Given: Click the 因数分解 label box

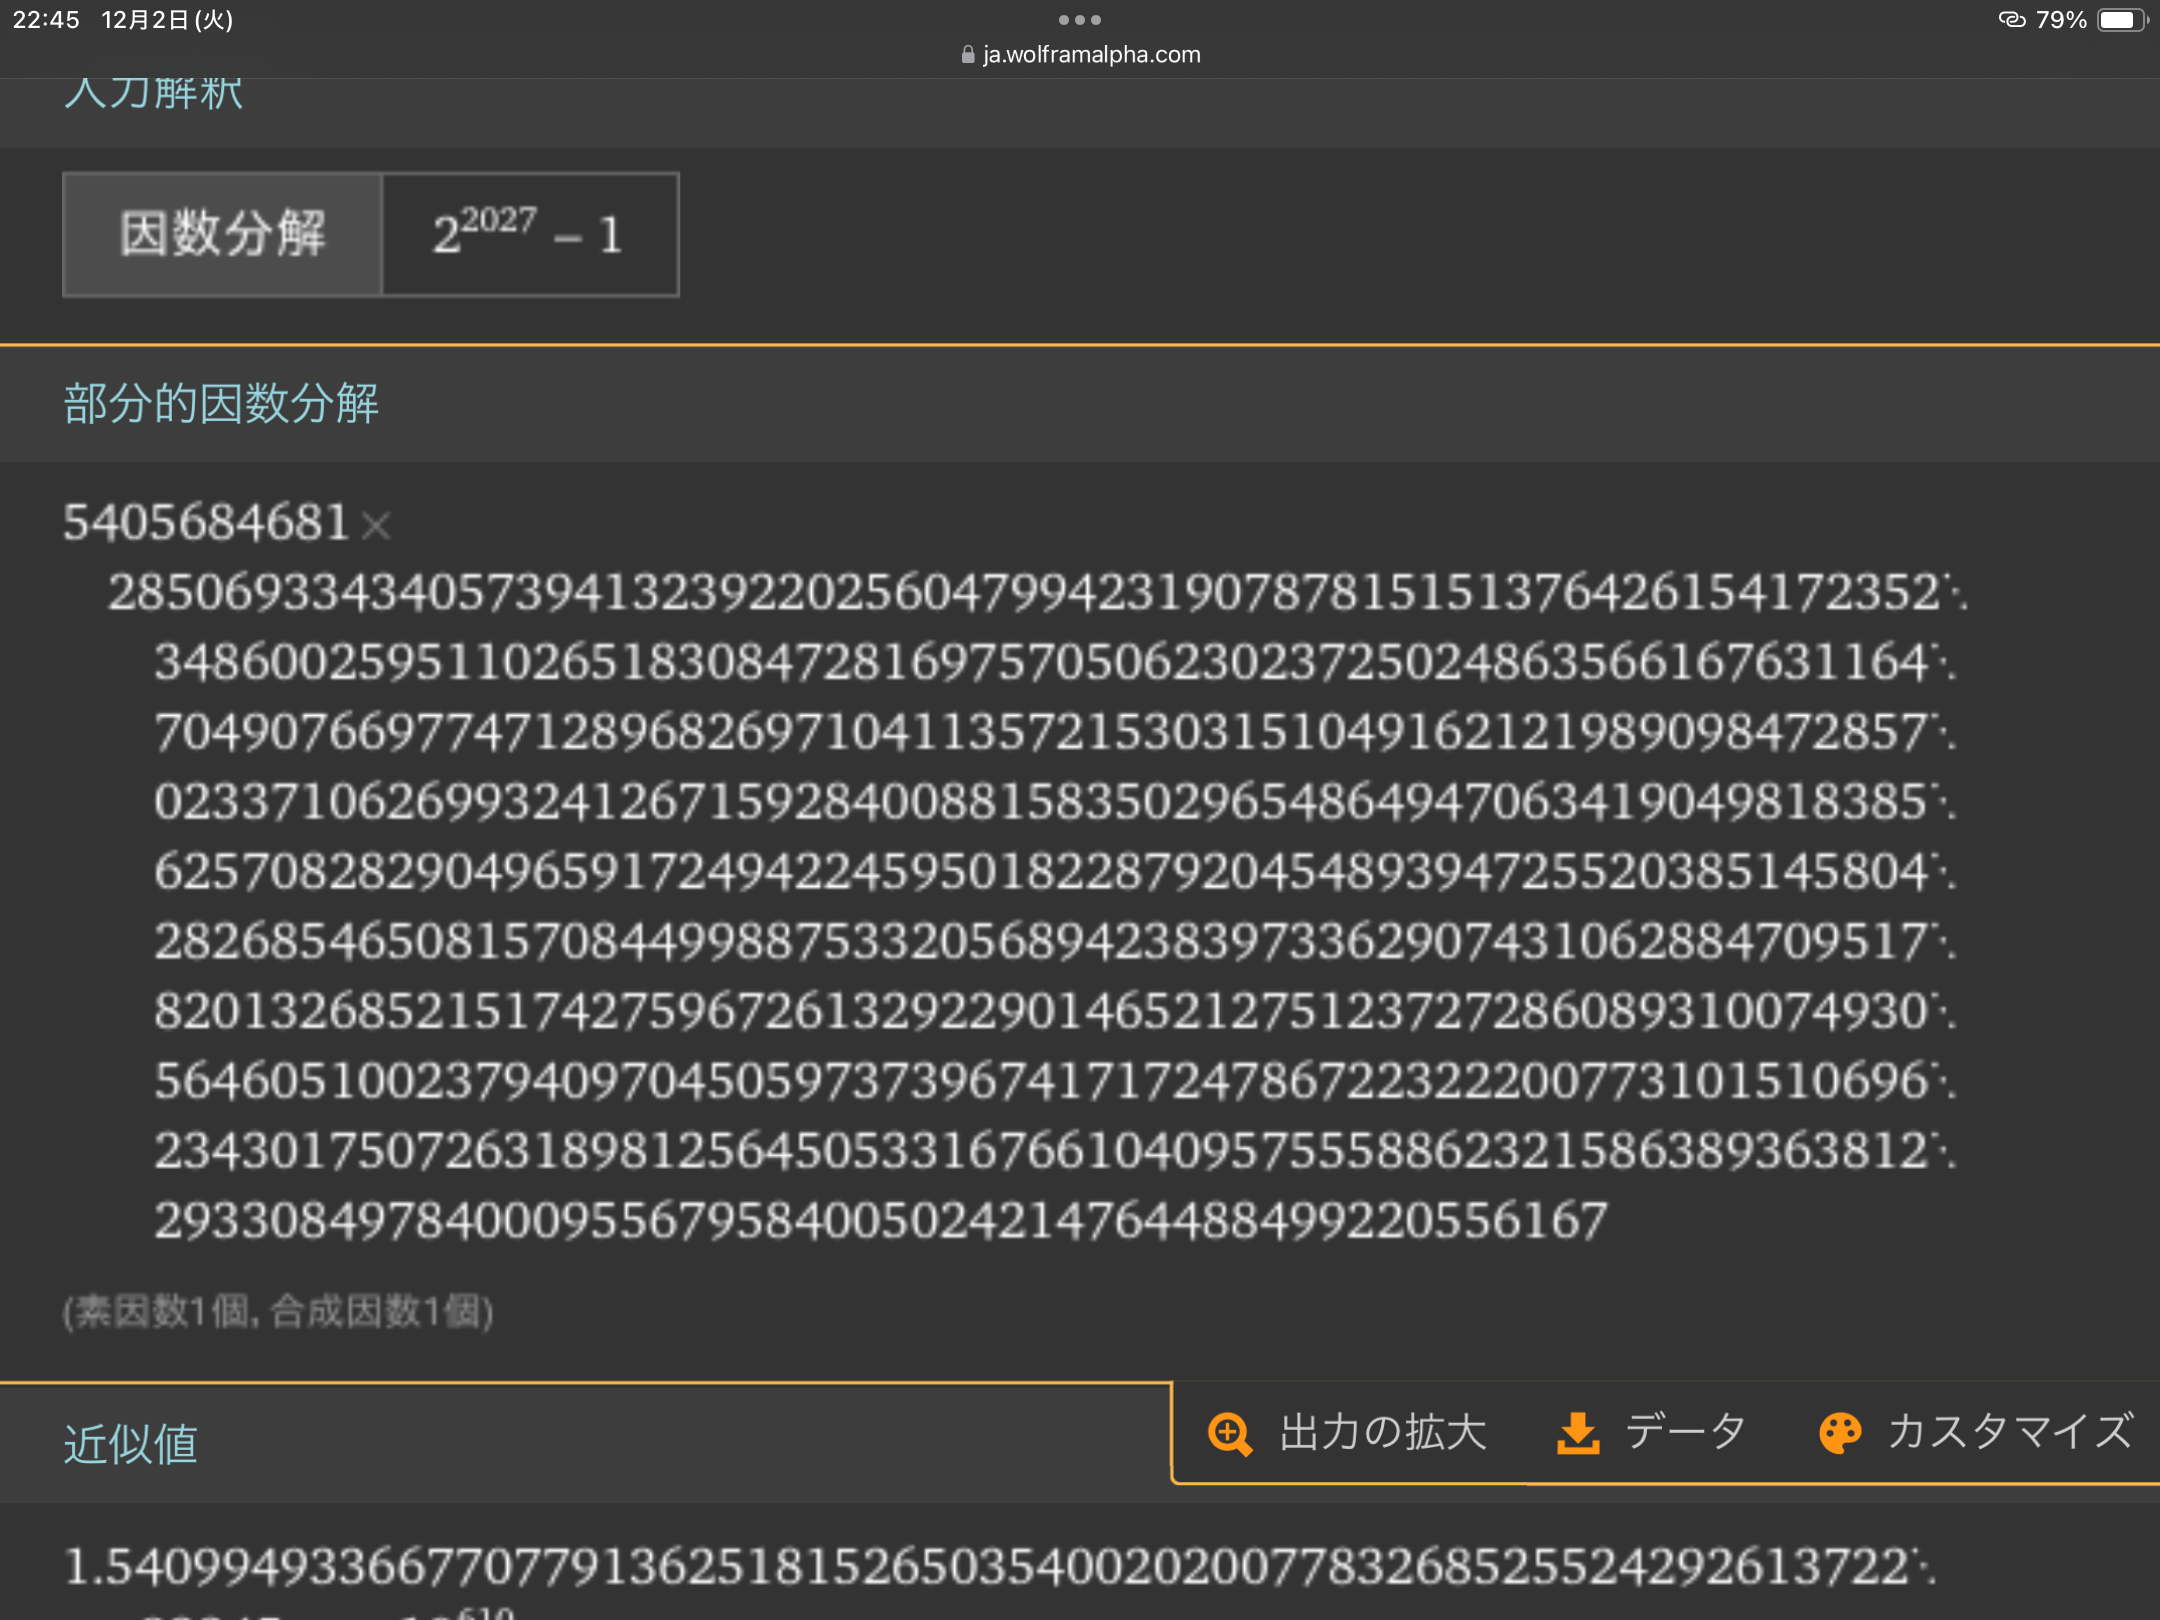Looking at the screenshot, I should (x=223, y=234).
